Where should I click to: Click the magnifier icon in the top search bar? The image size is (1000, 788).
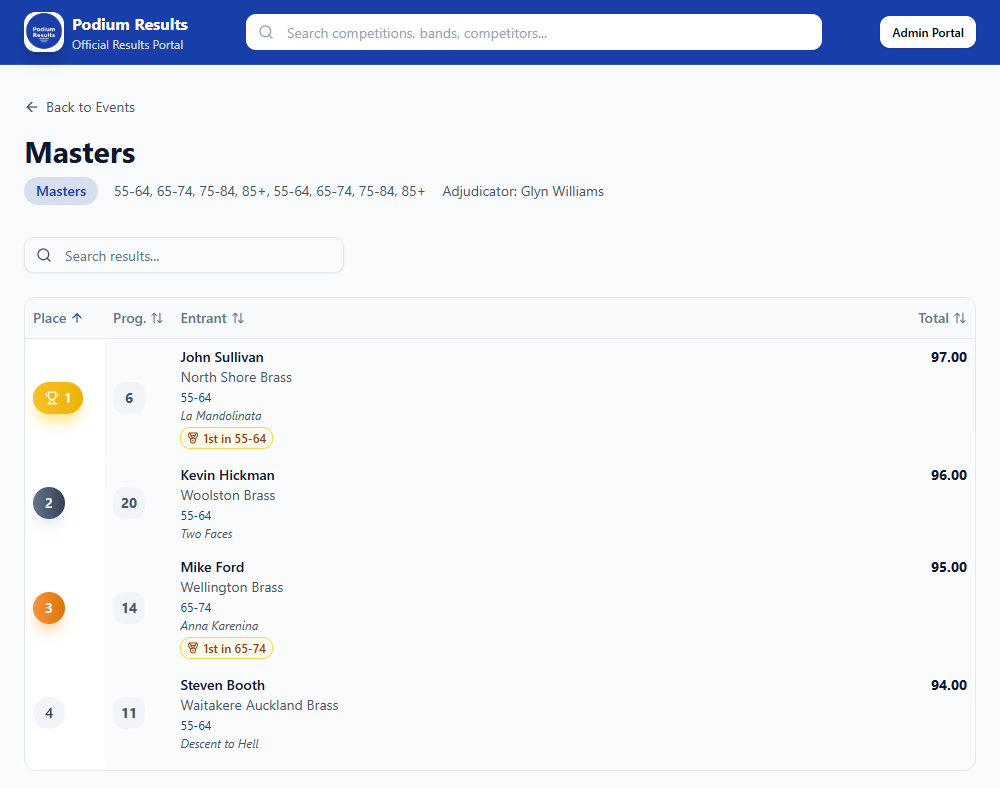[266, 33]
